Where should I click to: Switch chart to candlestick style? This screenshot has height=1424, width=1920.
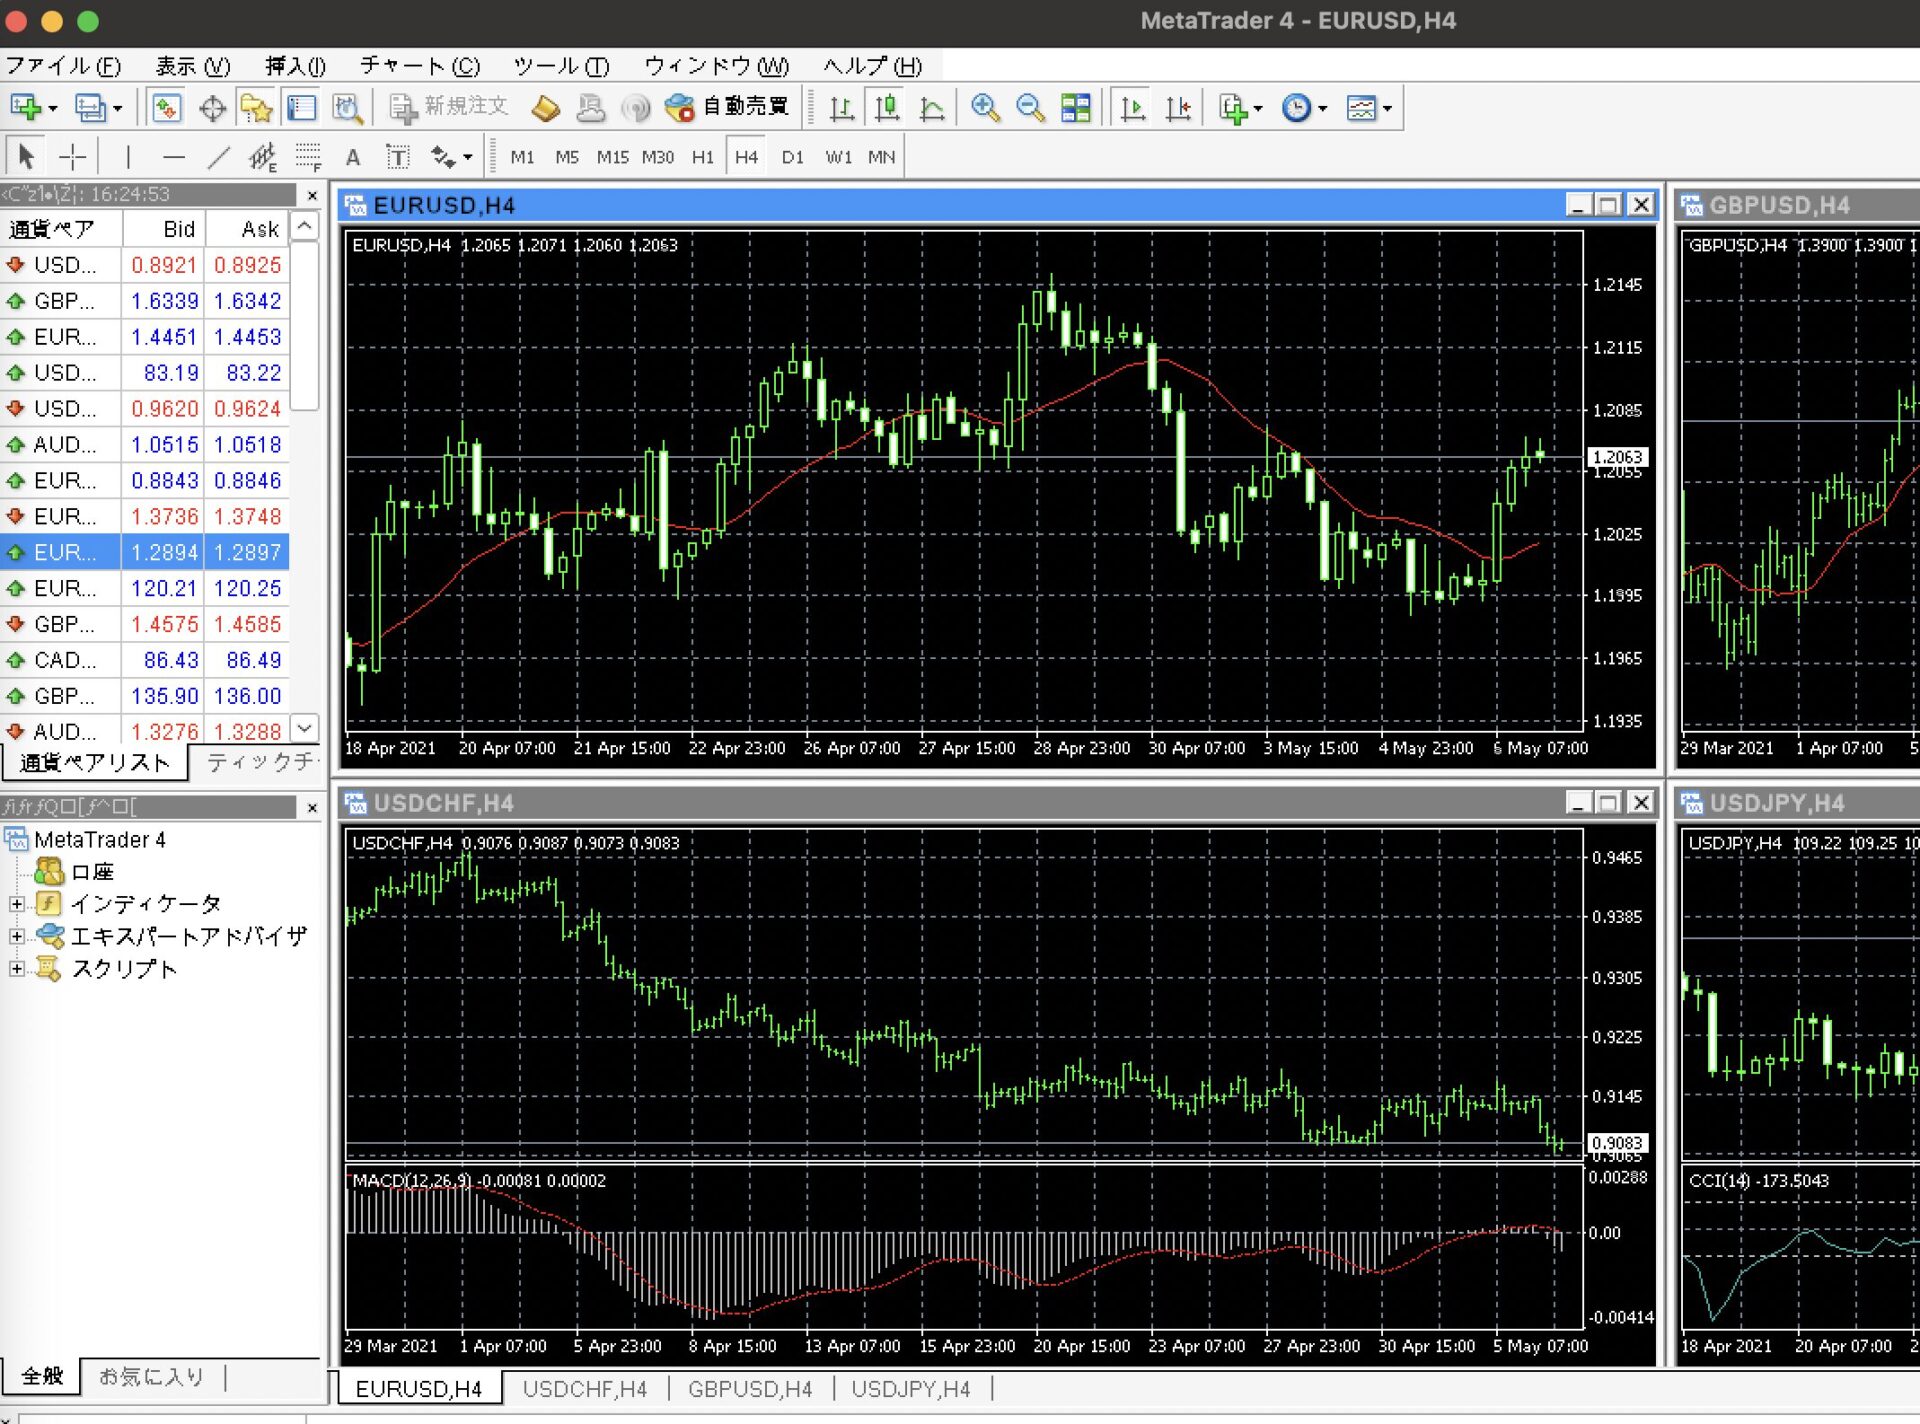887,108
